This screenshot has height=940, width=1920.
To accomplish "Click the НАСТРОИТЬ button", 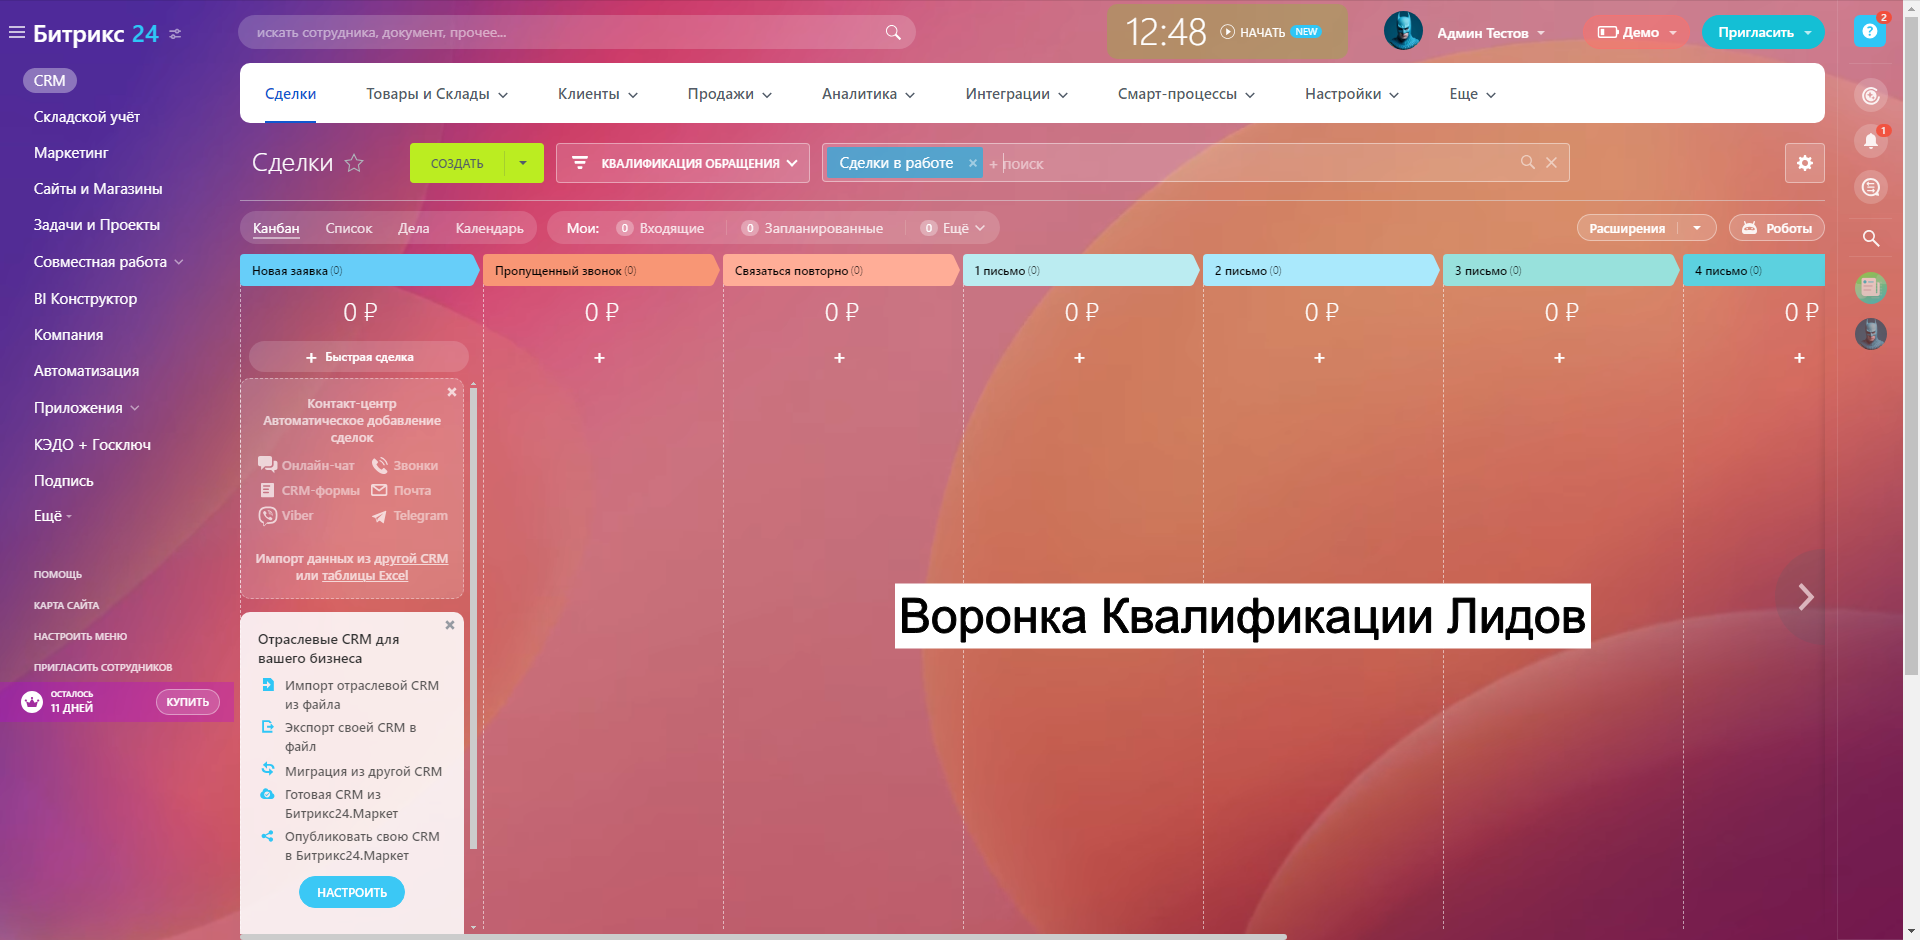I will click(352, 892).
